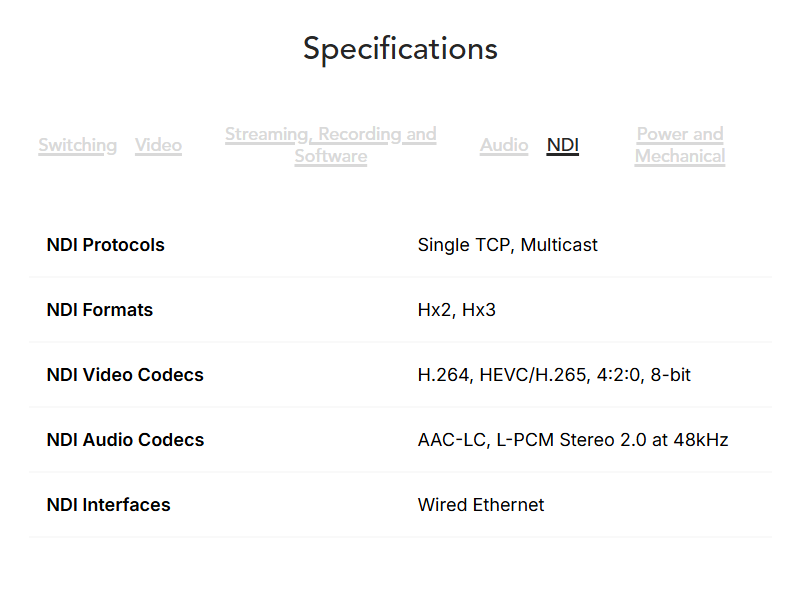Switch to the Switching specifications tab
The height and width of the screenshot is (602, 807).
coord(77,145)
